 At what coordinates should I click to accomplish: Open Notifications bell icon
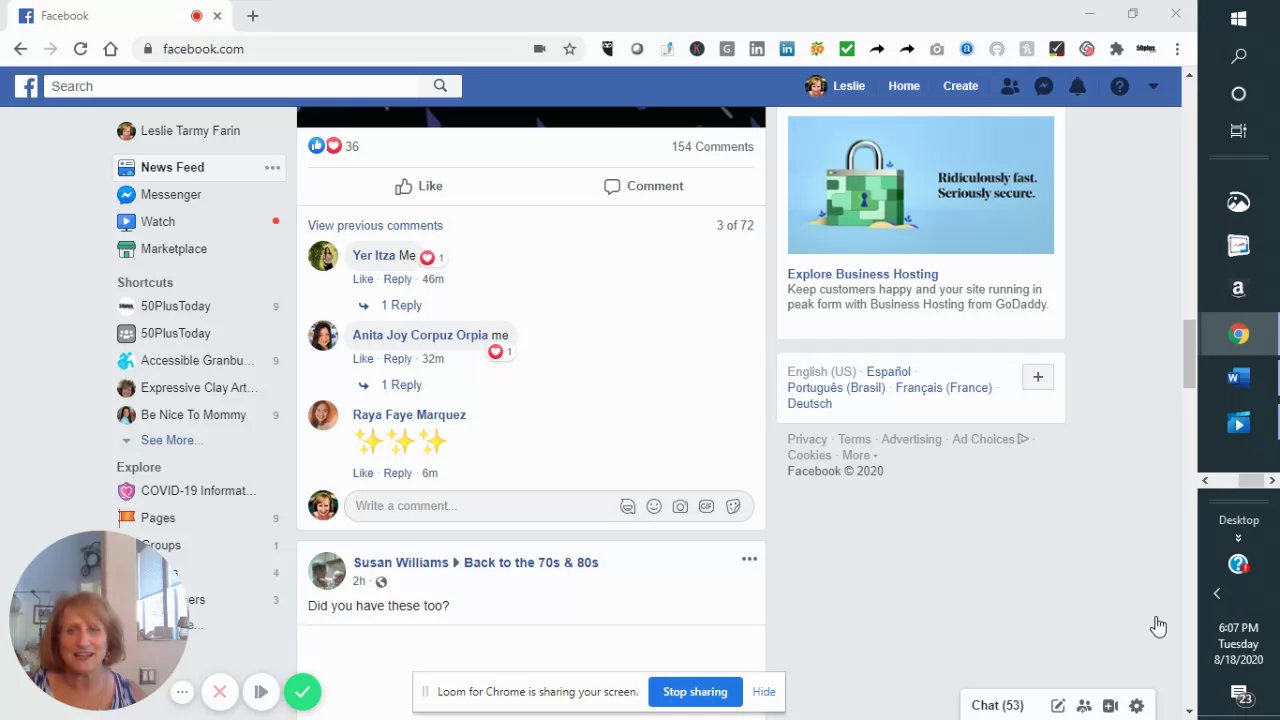point(1077,86)
